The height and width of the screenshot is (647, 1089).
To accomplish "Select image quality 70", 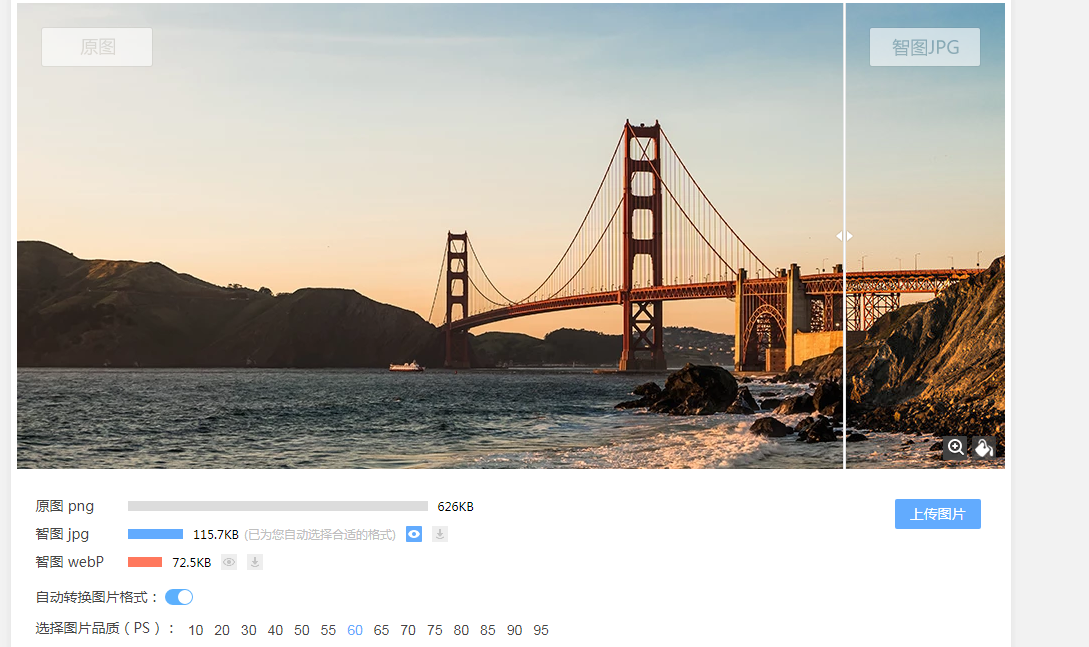I will [408, 630].
